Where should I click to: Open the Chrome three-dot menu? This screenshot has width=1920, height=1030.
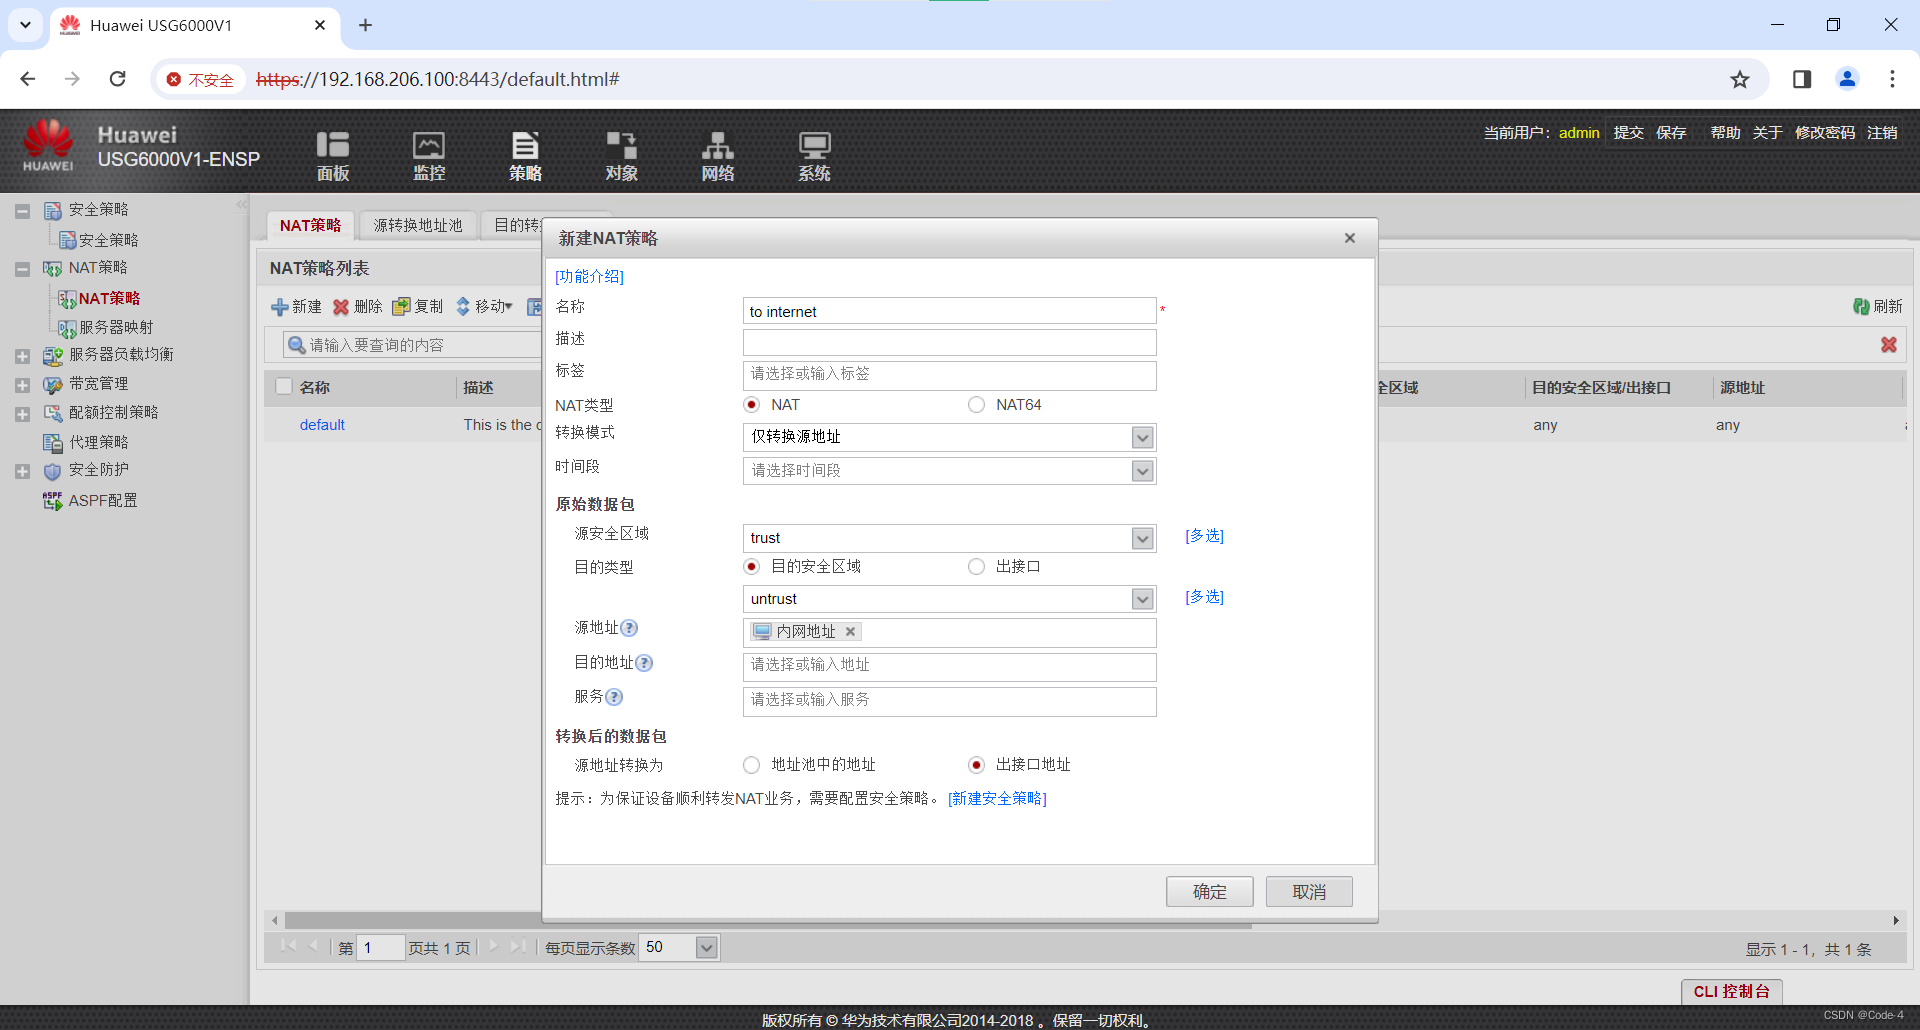coord(1892,79)
